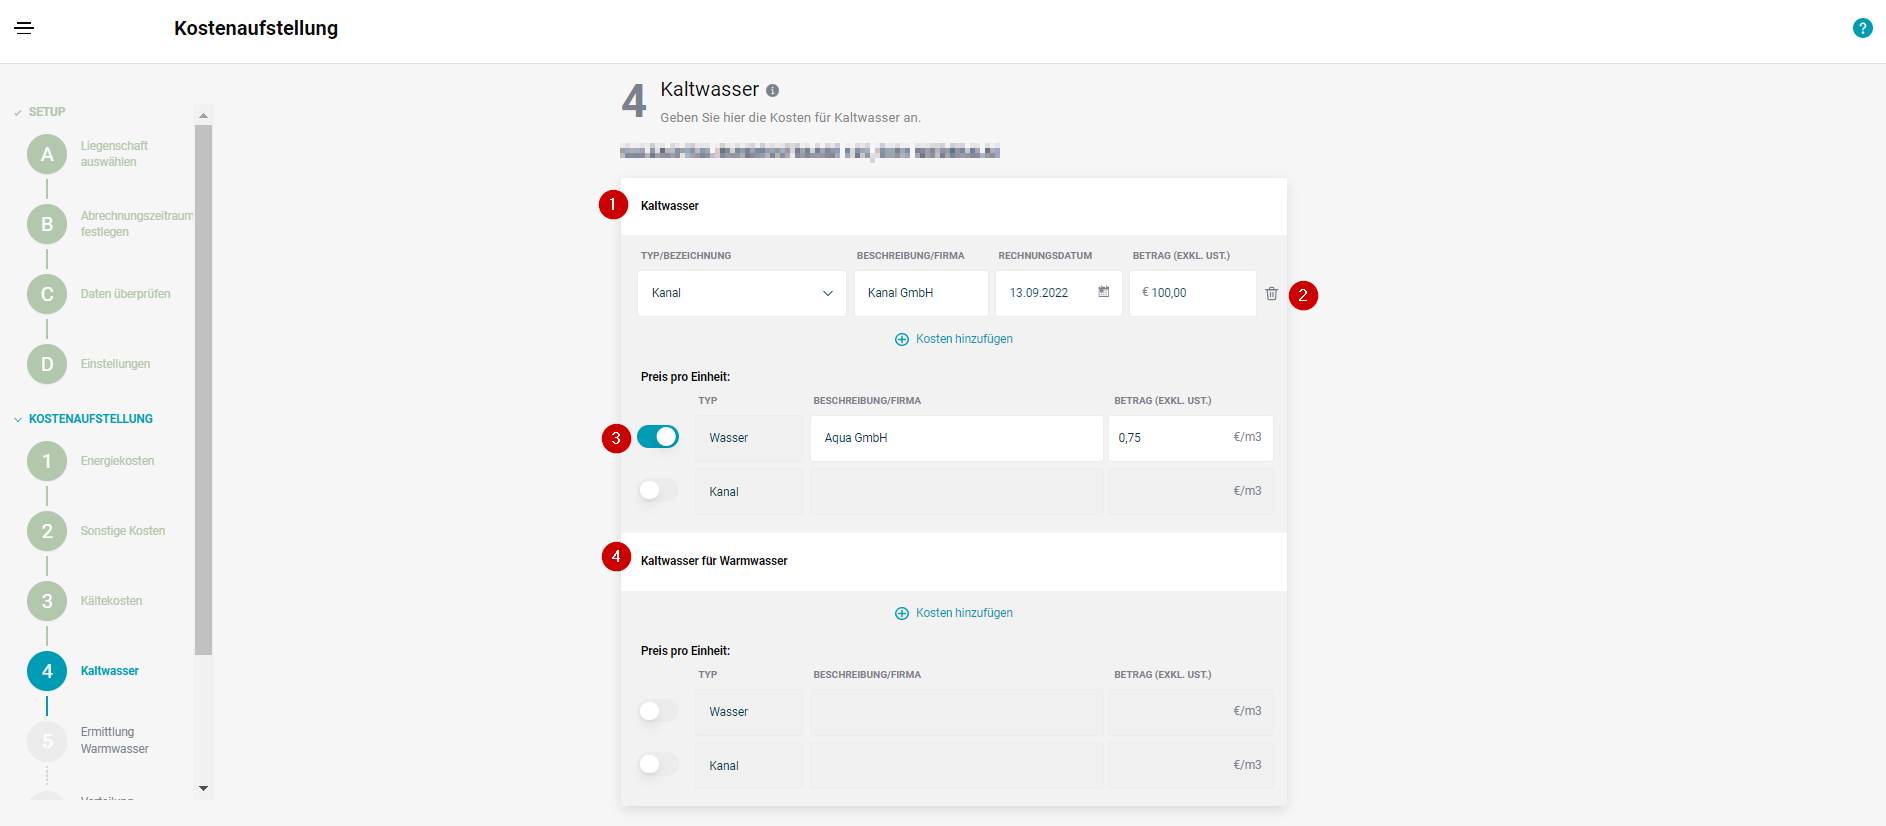This screenshot has width=1886, height=826.
Task: Go to step 1 Energiekosten circle
Action: click(x=47, y=462)
